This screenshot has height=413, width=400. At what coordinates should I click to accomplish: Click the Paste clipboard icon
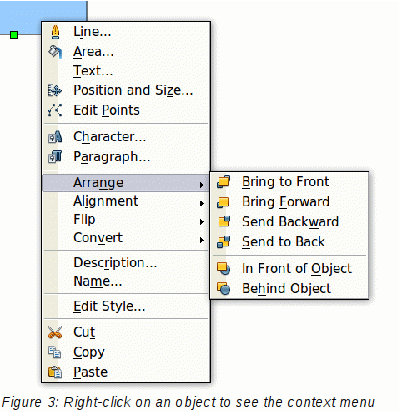tap(55, 372)
